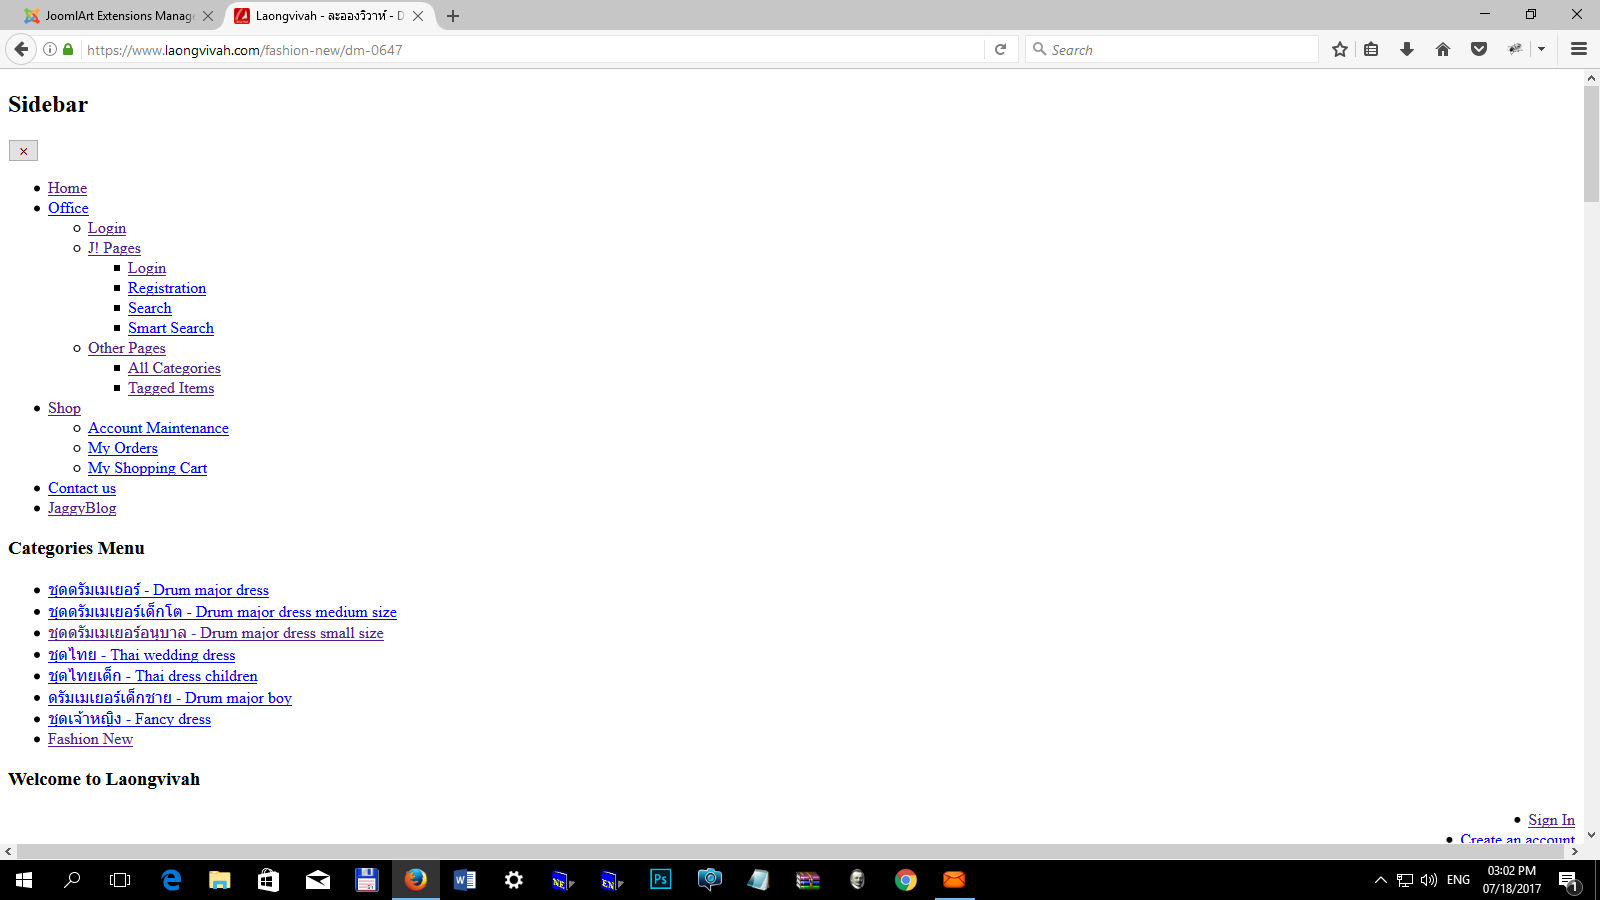Open 'Drum major dress small size' category
1600x900 pixels.
(x=216, y=633)
